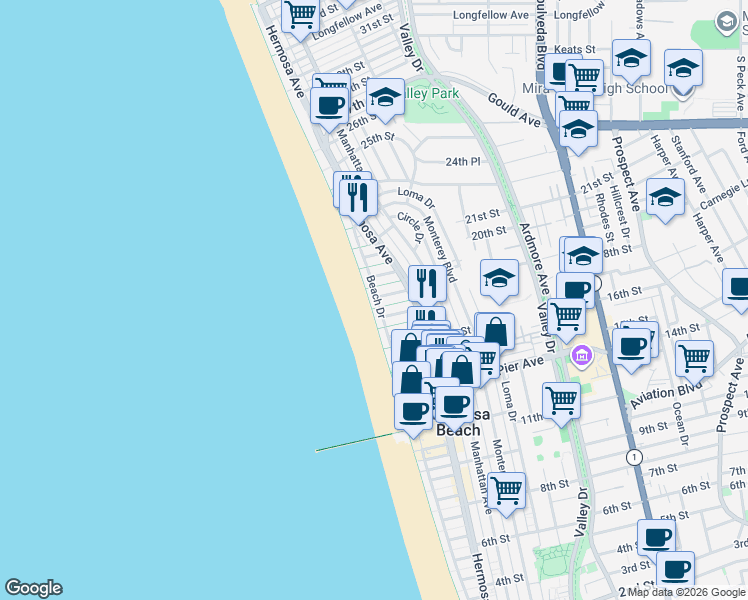Screen dimensions: 748x600
Task: Select the coffee cup marker near 26th St
Action: (329, 107)
